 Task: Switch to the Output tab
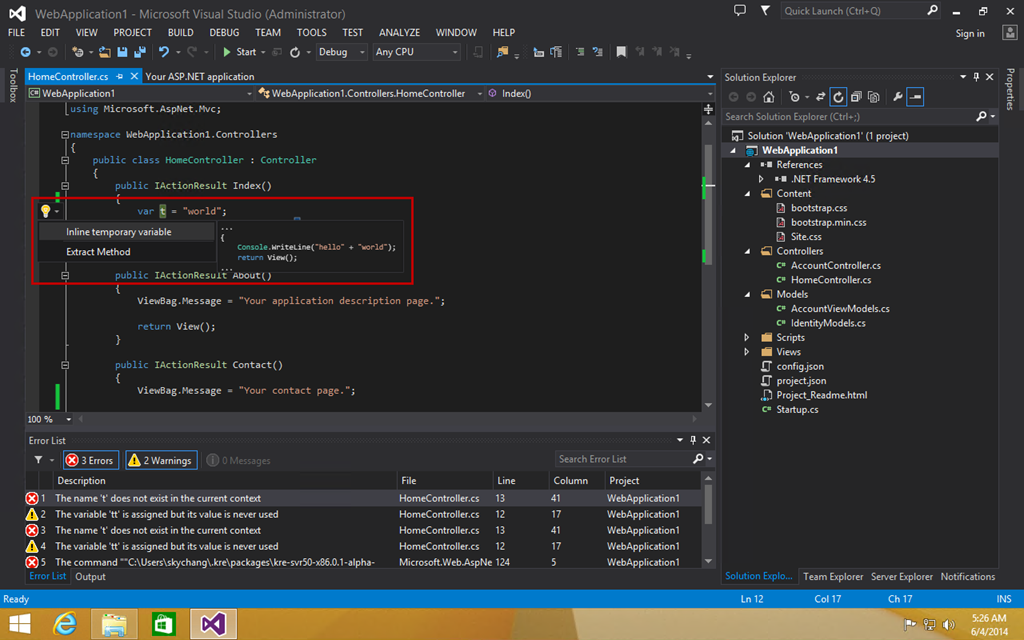click(90, 577)
